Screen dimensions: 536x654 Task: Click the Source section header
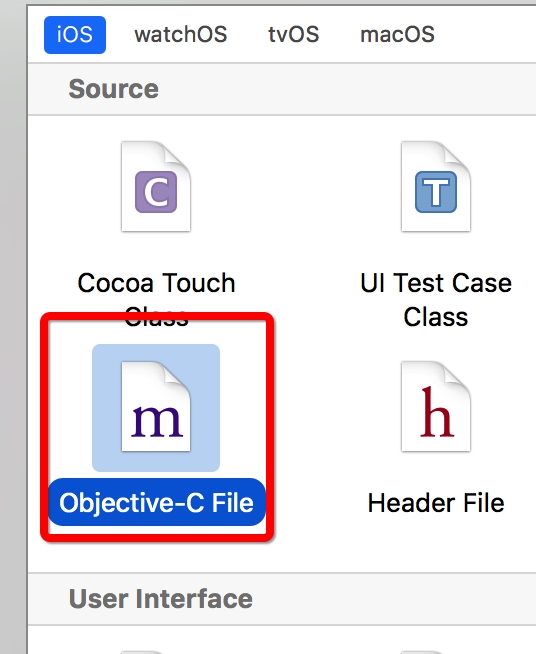click(x=113, y=89)
